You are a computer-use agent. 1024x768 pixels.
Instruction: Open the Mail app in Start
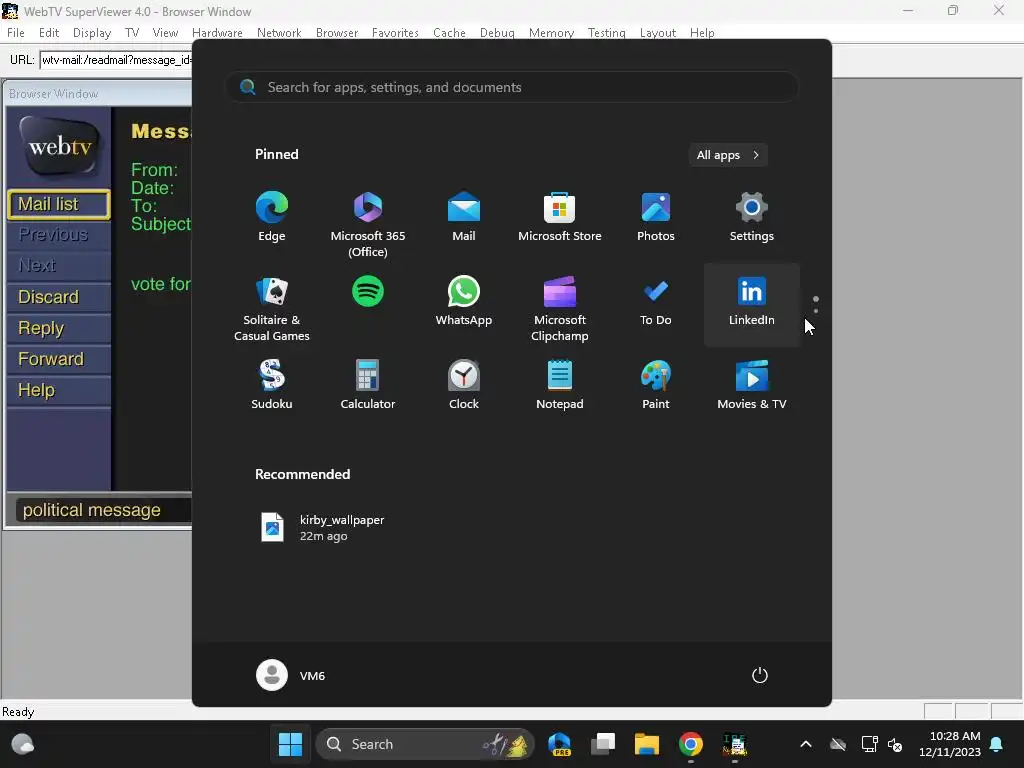[x=464, y=217]
